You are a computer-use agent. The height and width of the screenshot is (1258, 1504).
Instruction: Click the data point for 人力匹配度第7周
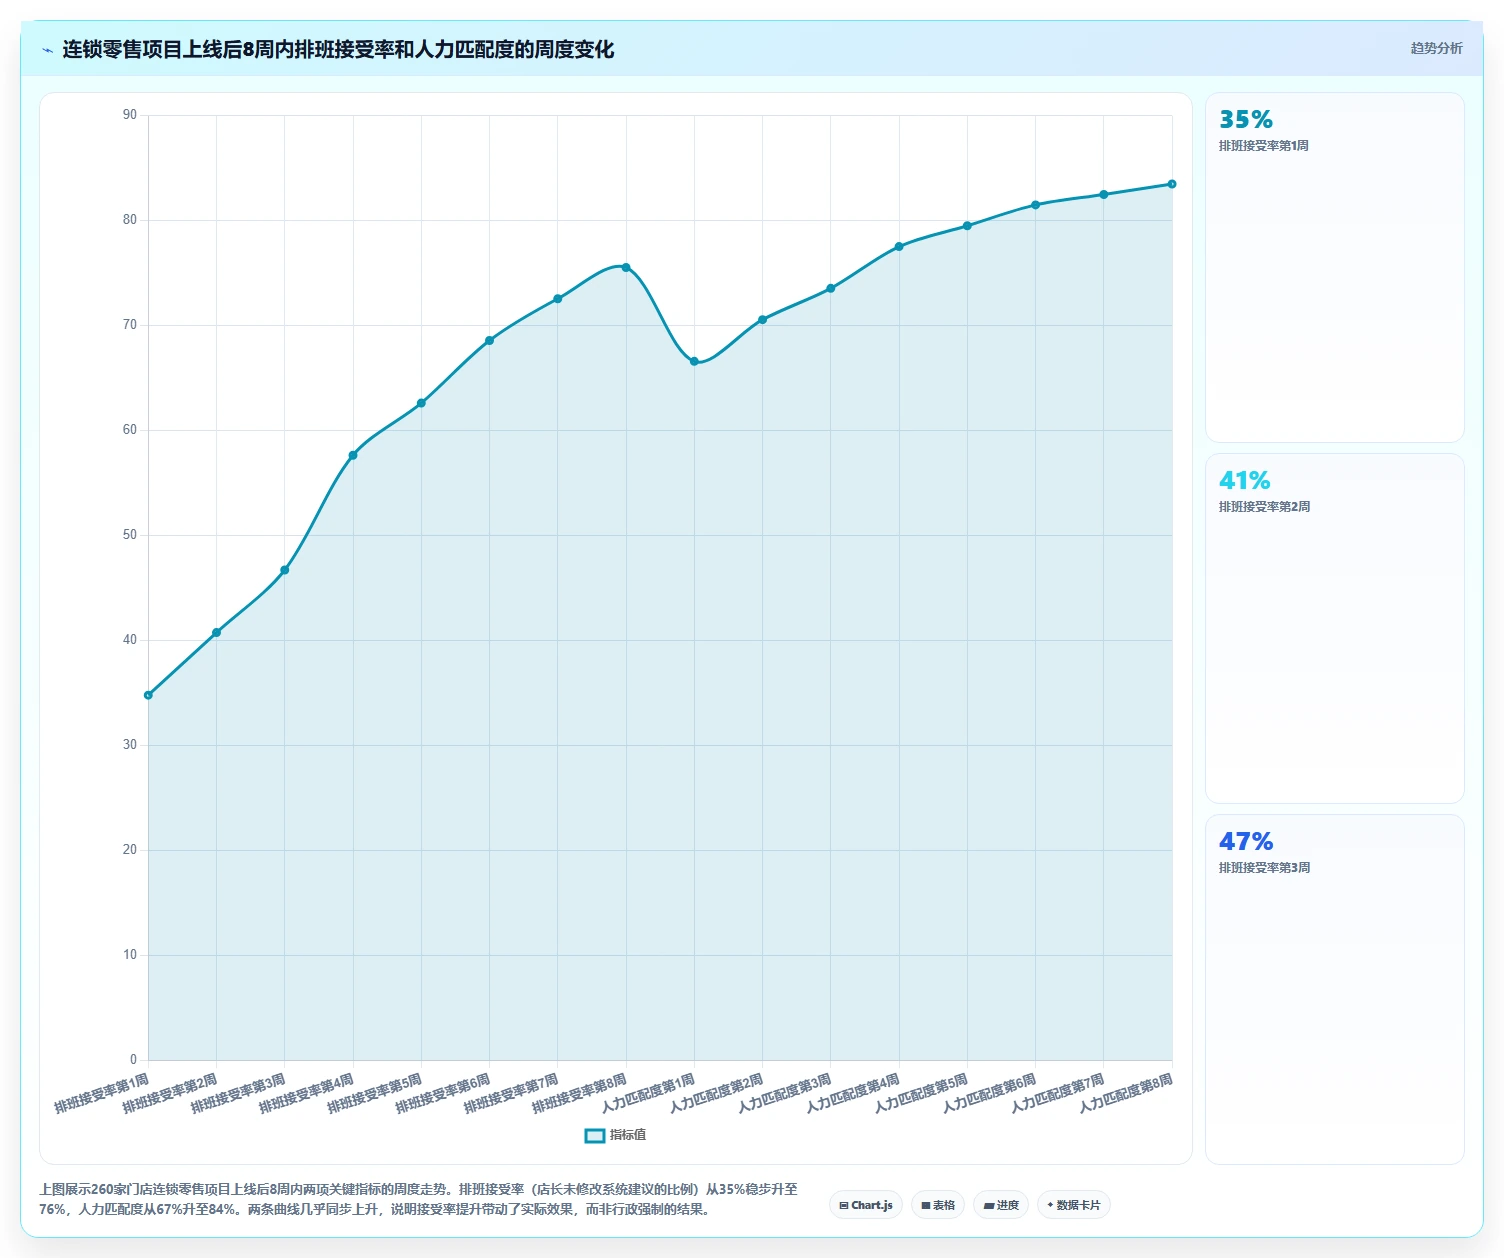tap(1103, 194)
